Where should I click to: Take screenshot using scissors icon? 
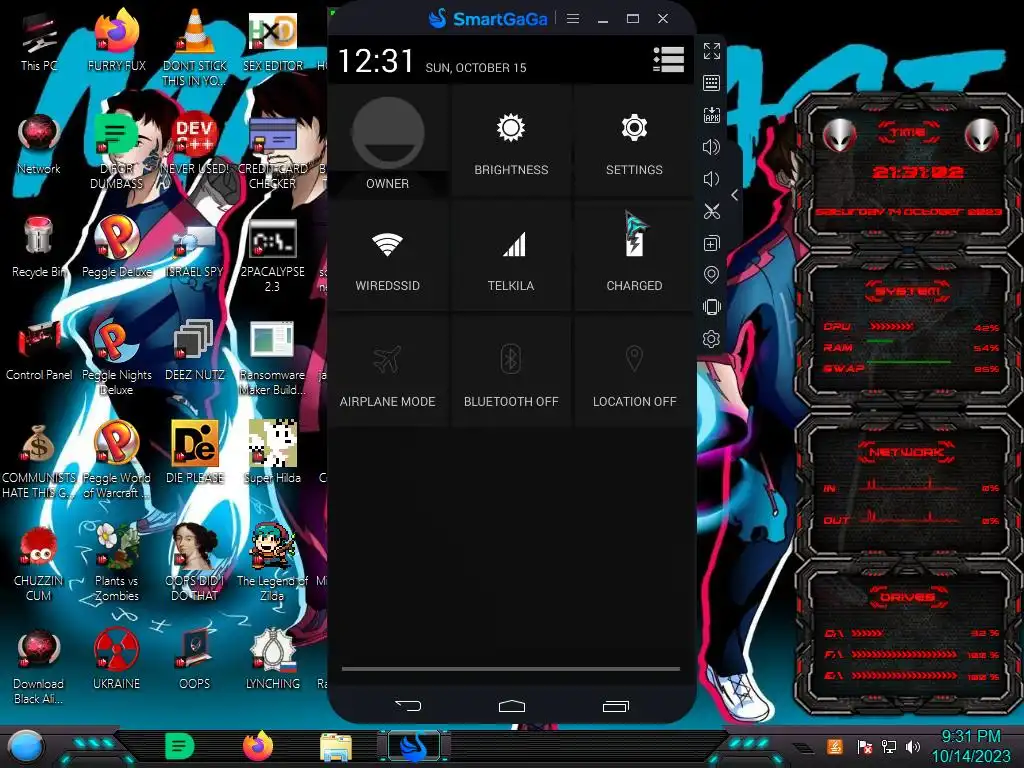[x=711, y=211]
